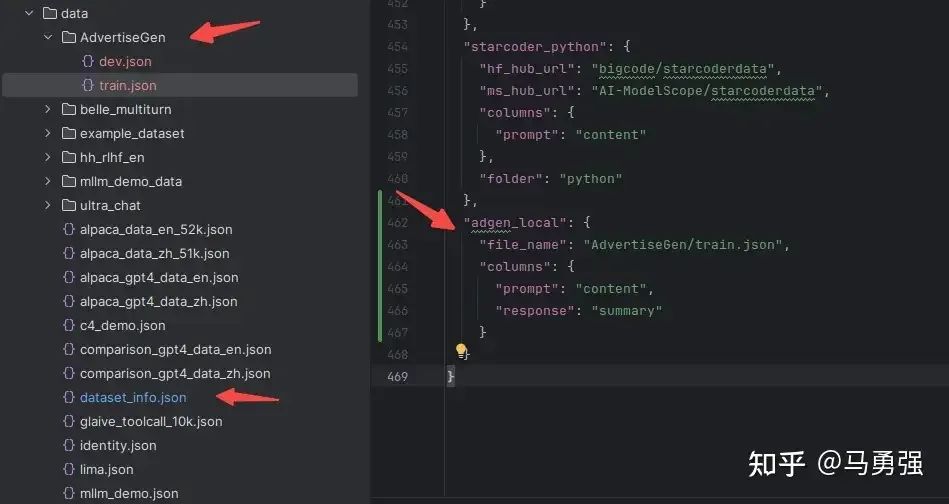Place cursor on "adgen_local" key
The height and width of the screenshot is (504, 949).
click(515, 223)
